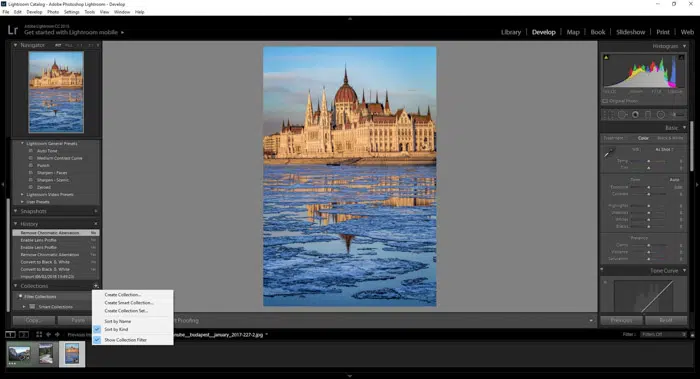Click the Paste button
This screenshot has height=379, width=700.
77,320
